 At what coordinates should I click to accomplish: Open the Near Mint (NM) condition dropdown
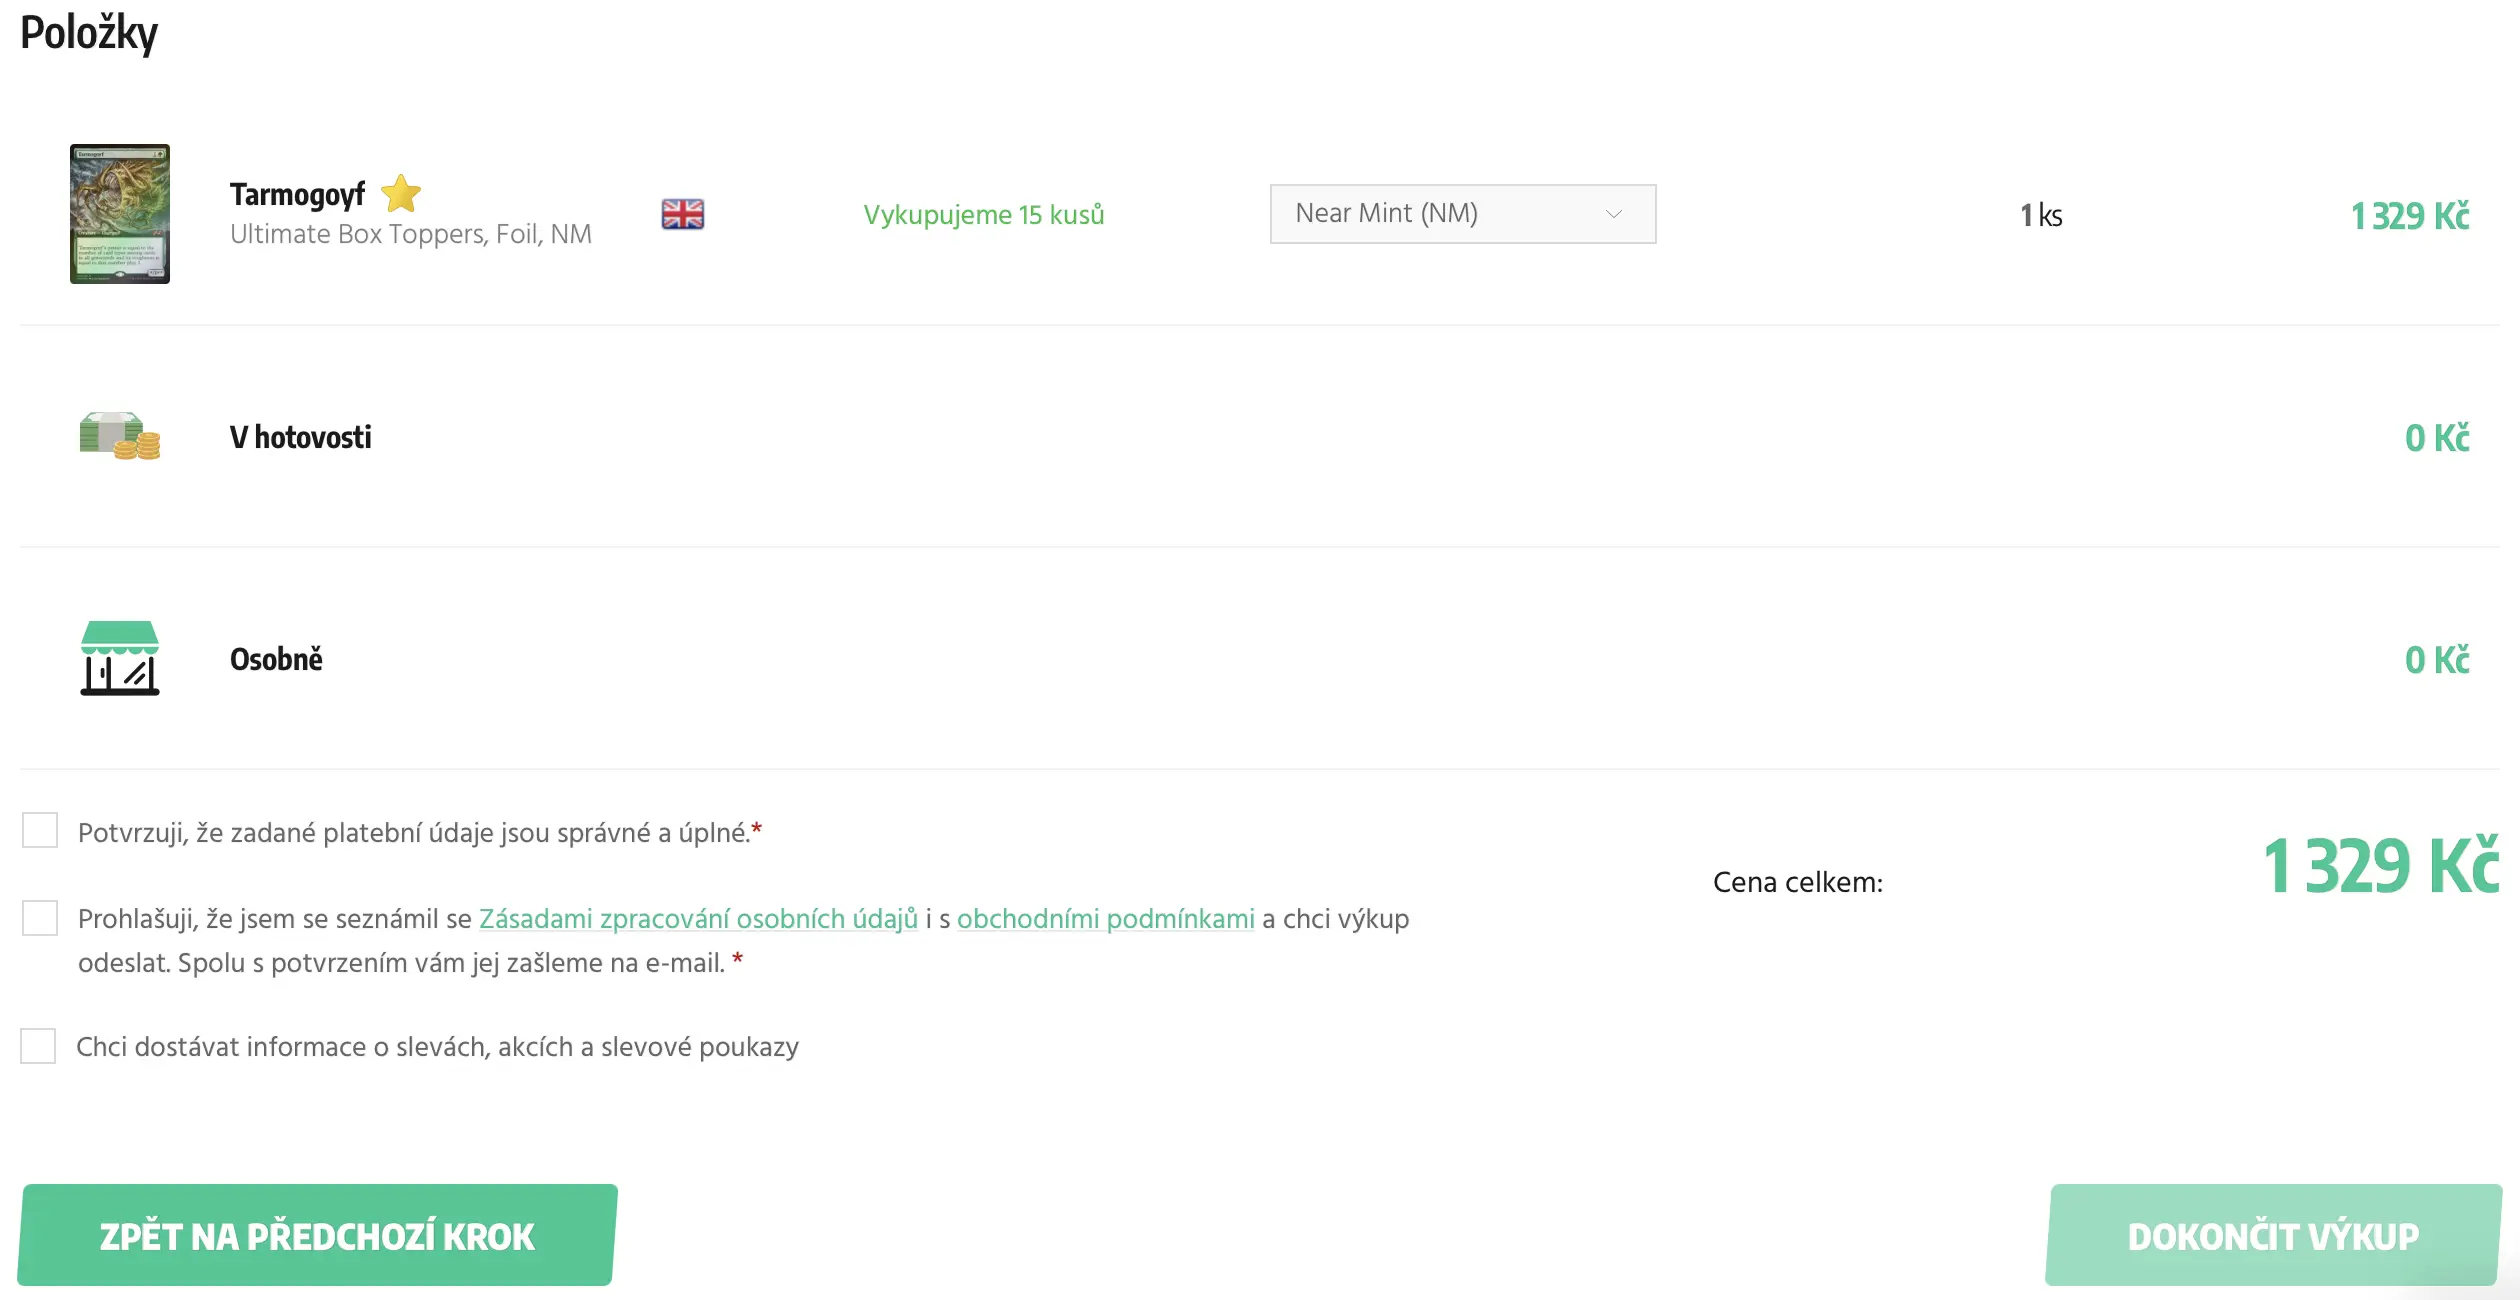coord(1462,214)
